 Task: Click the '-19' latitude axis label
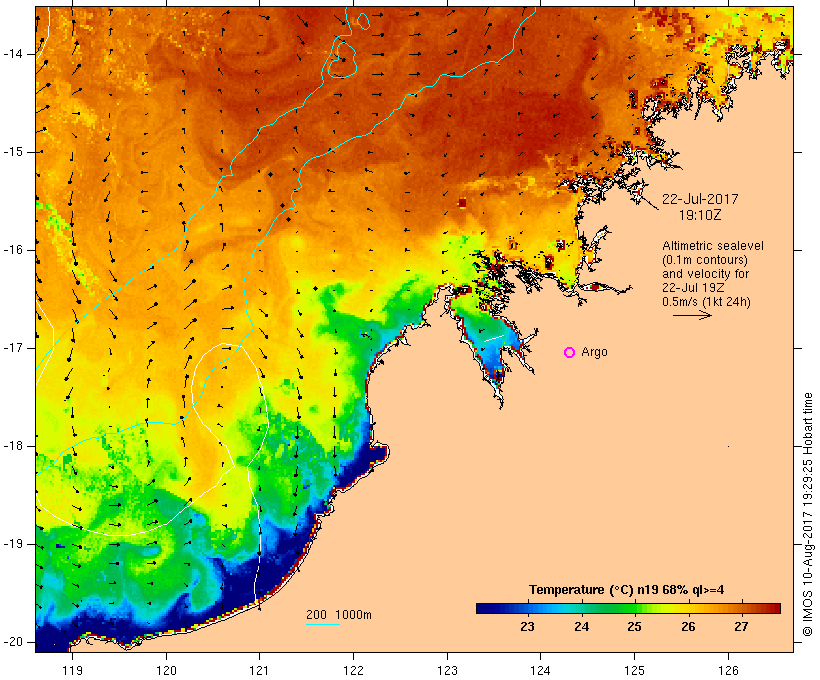coord(14,544)
